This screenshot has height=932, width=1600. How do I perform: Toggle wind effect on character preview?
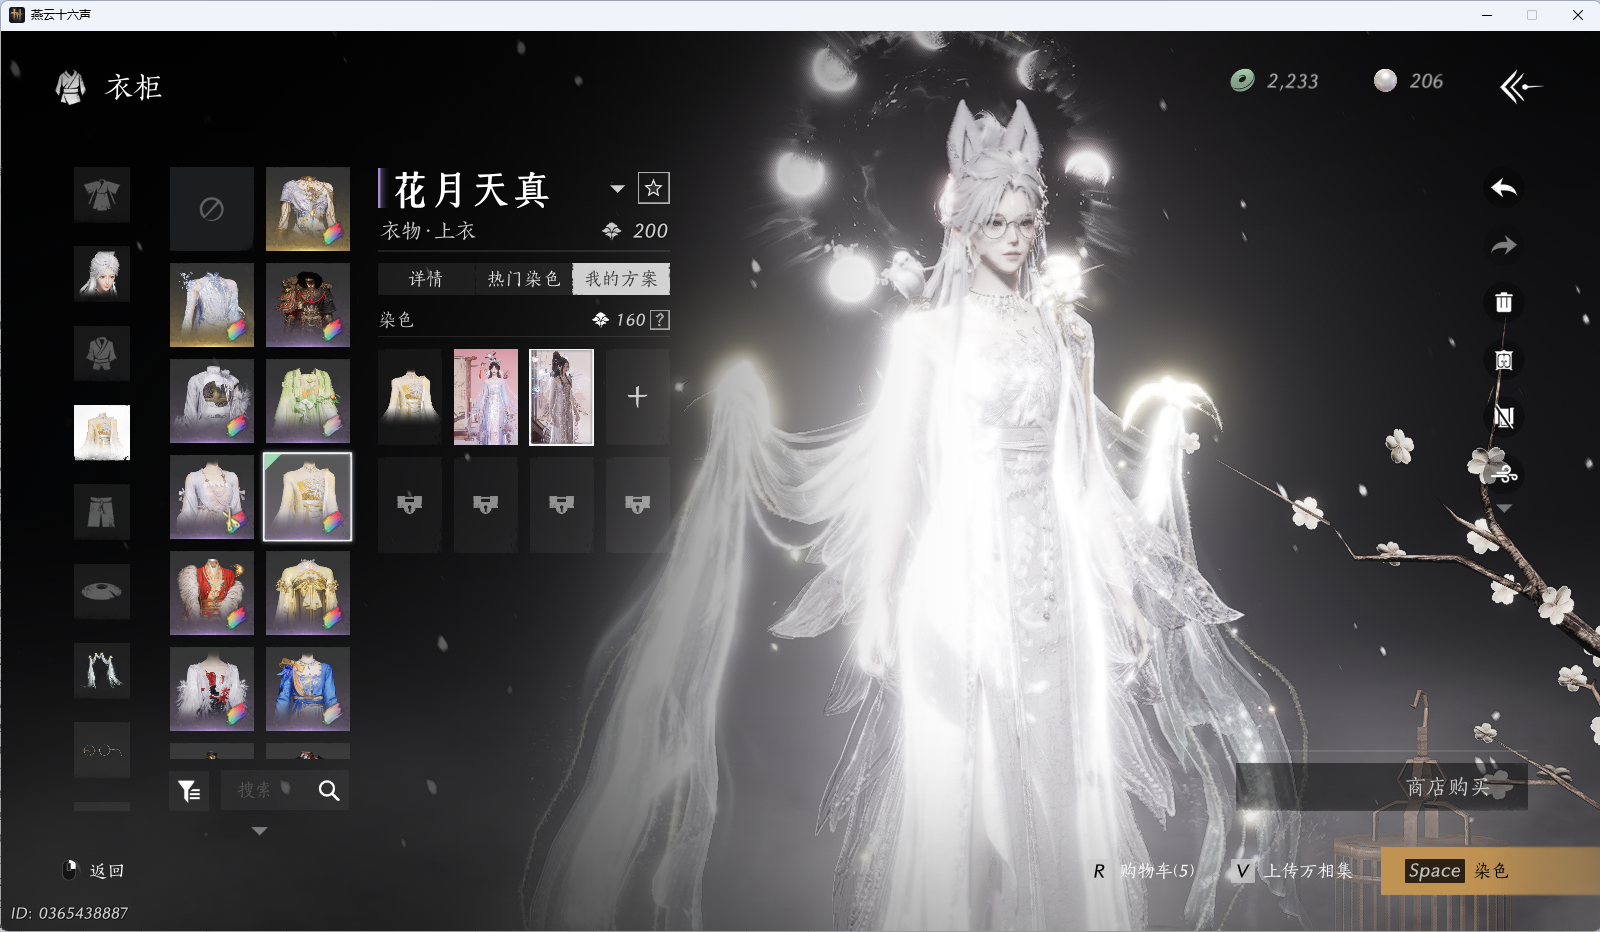pyautogui.click(x=1504, y=475)
